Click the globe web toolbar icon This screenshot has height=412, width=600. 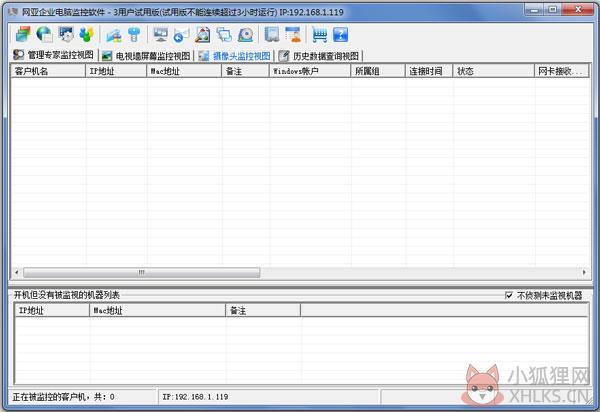[x=44, y=34]
